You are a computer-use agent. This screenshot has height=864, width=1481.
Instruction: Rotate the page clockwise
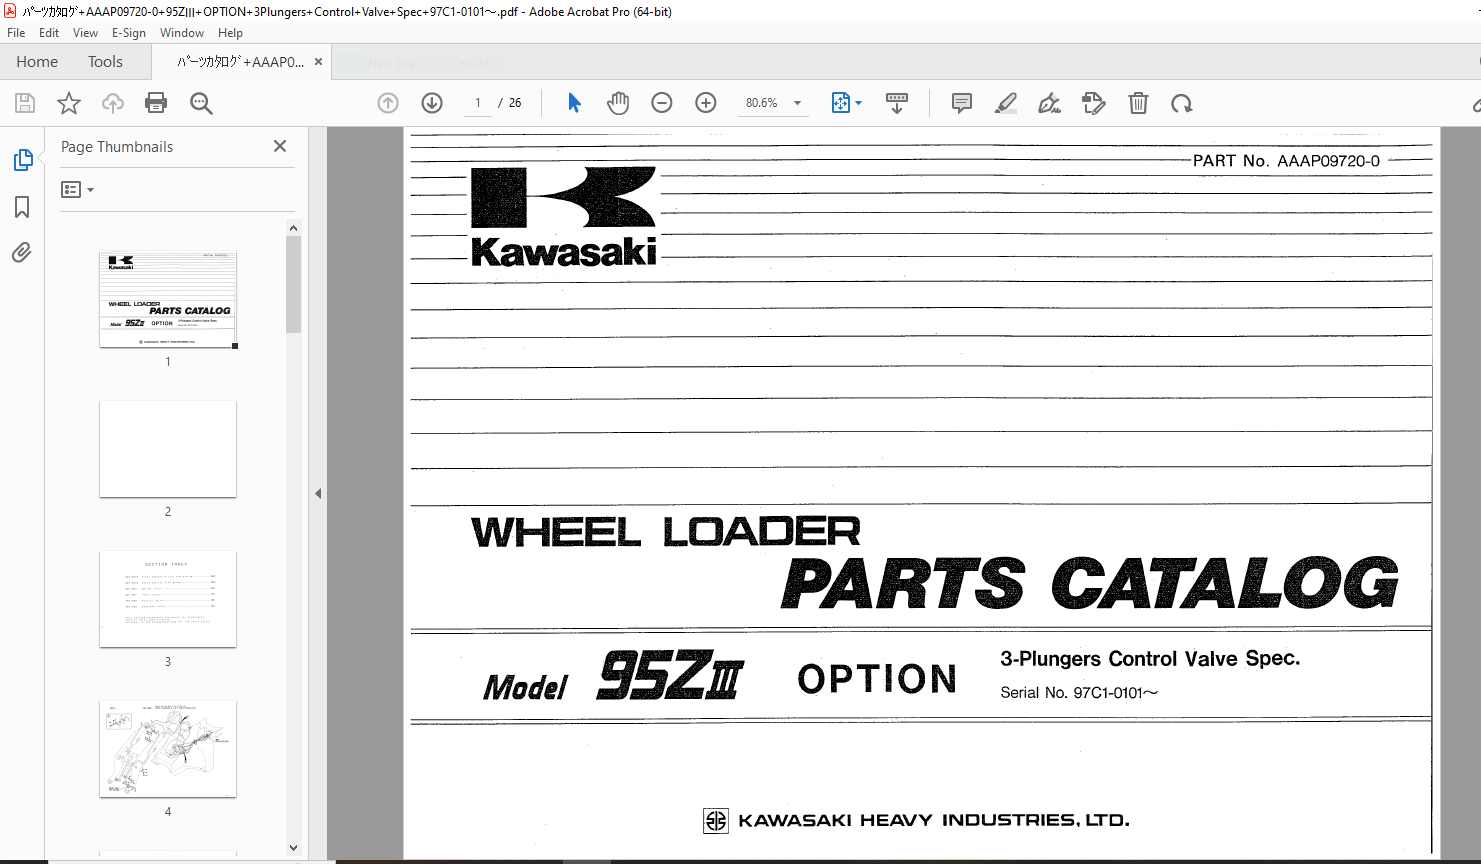(x=1182, y=103)
